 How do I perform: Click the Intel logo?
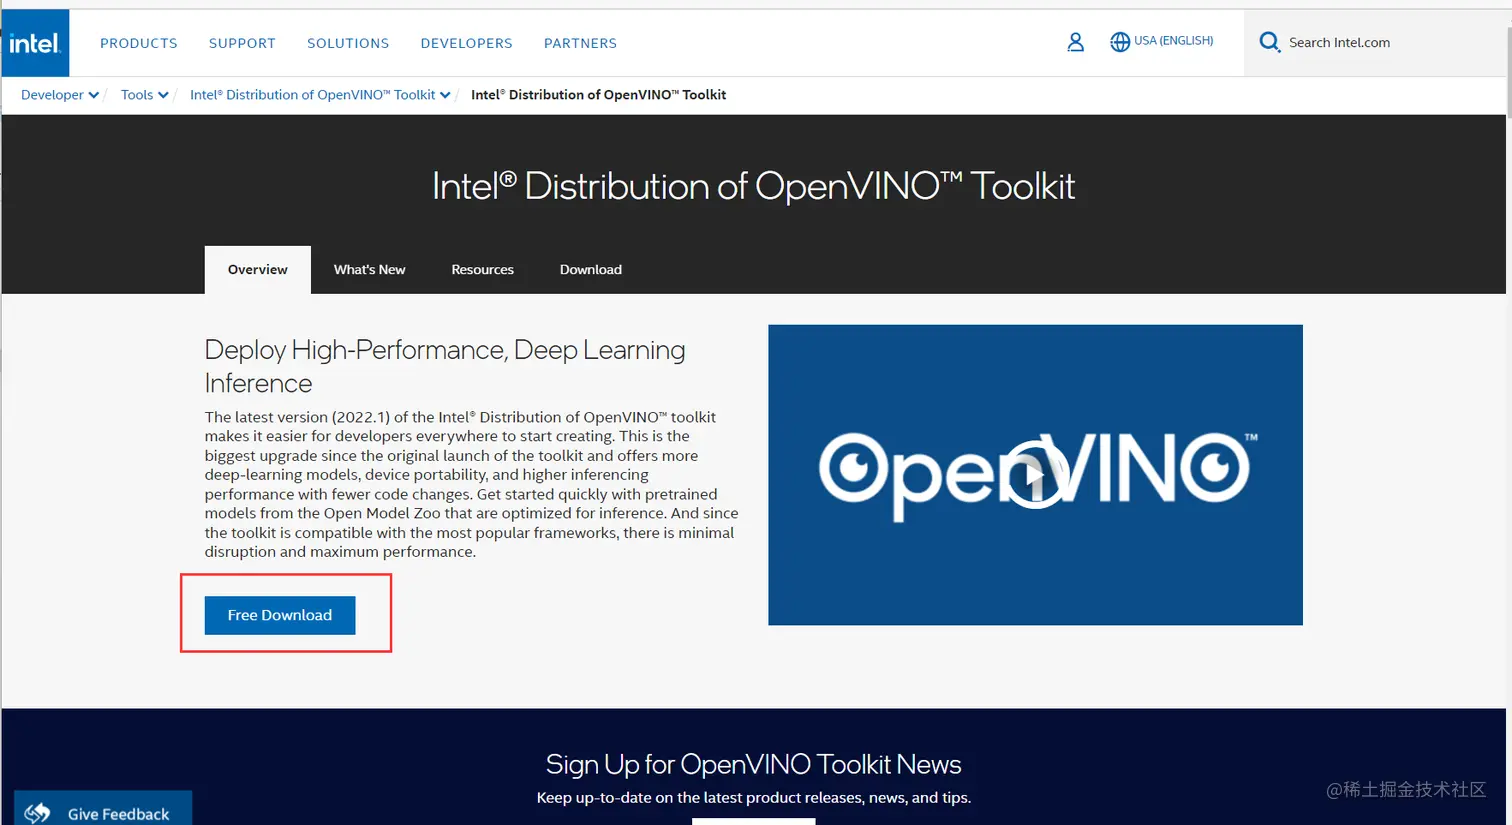click(35, 43)
